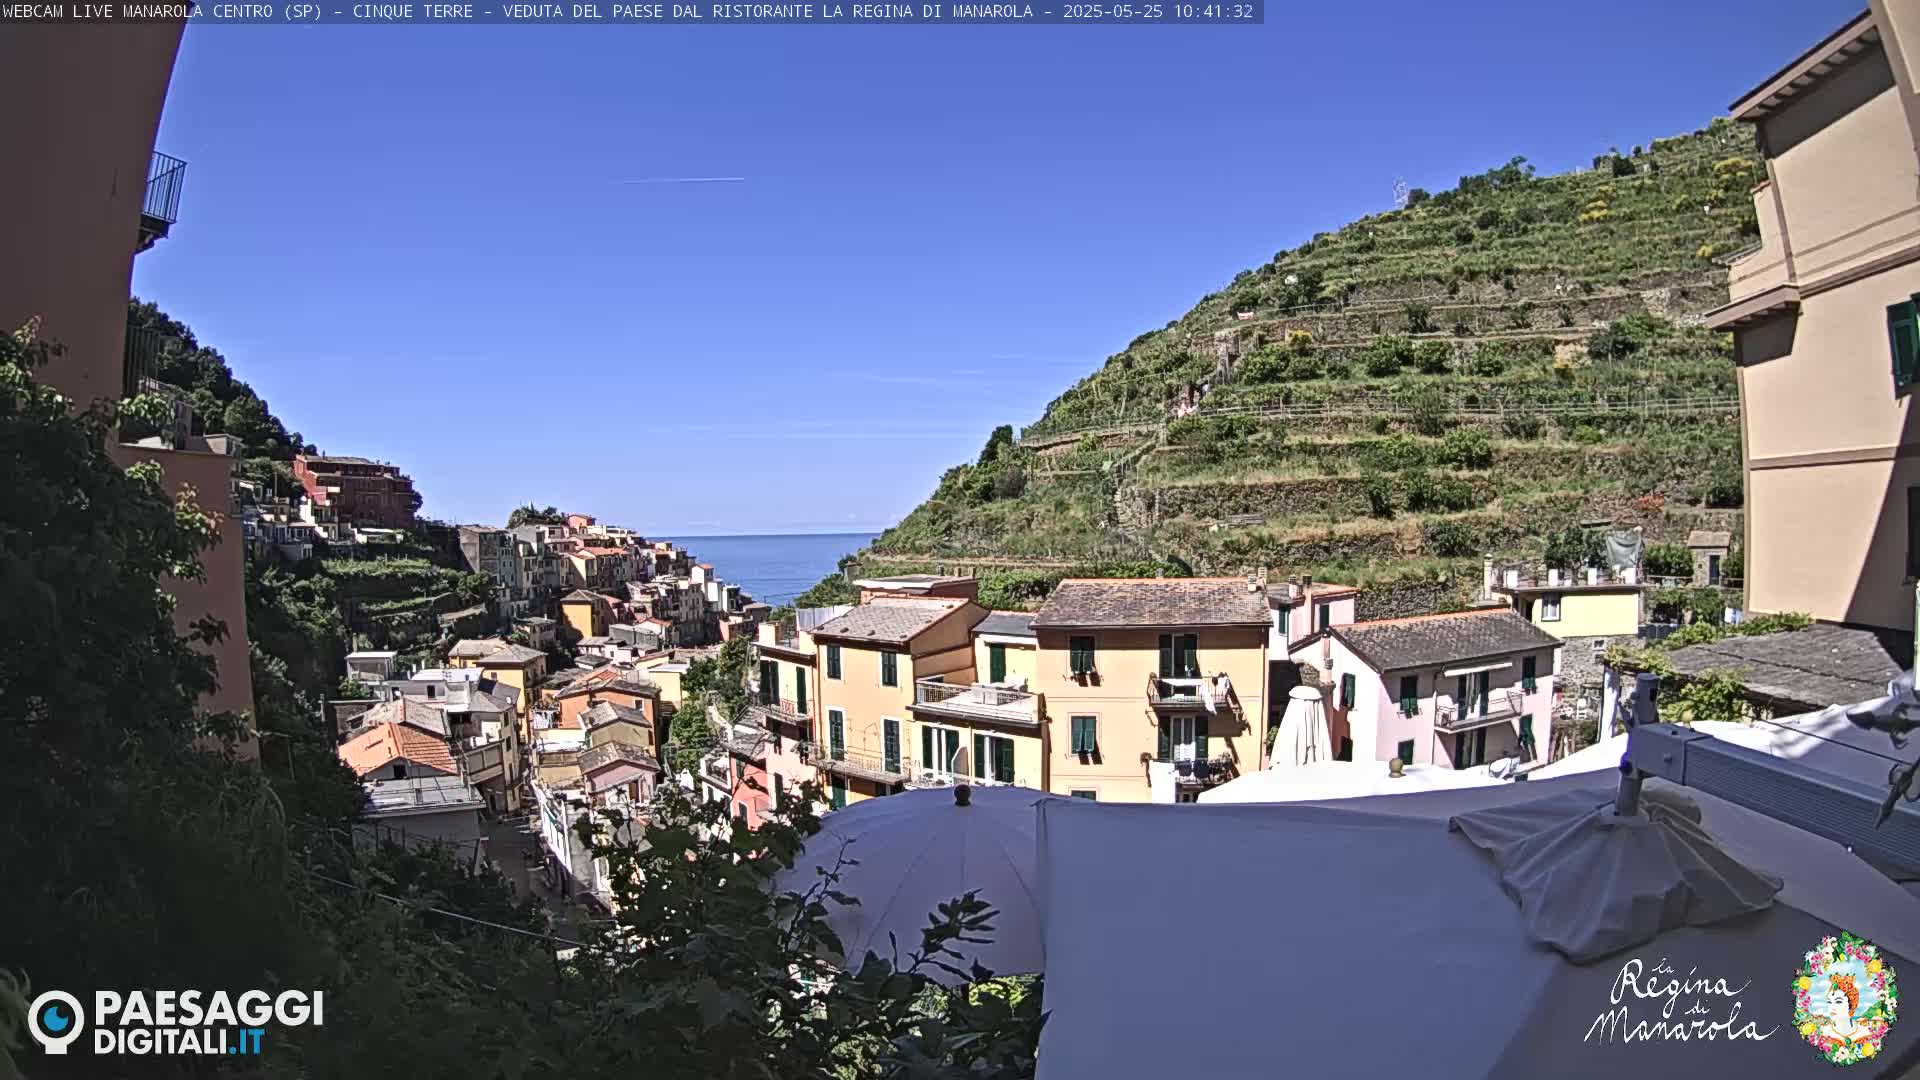Click the webcam title and timestamp text
The image size is (1920, 1080).
pyautogui.click(x=628, y=11)
